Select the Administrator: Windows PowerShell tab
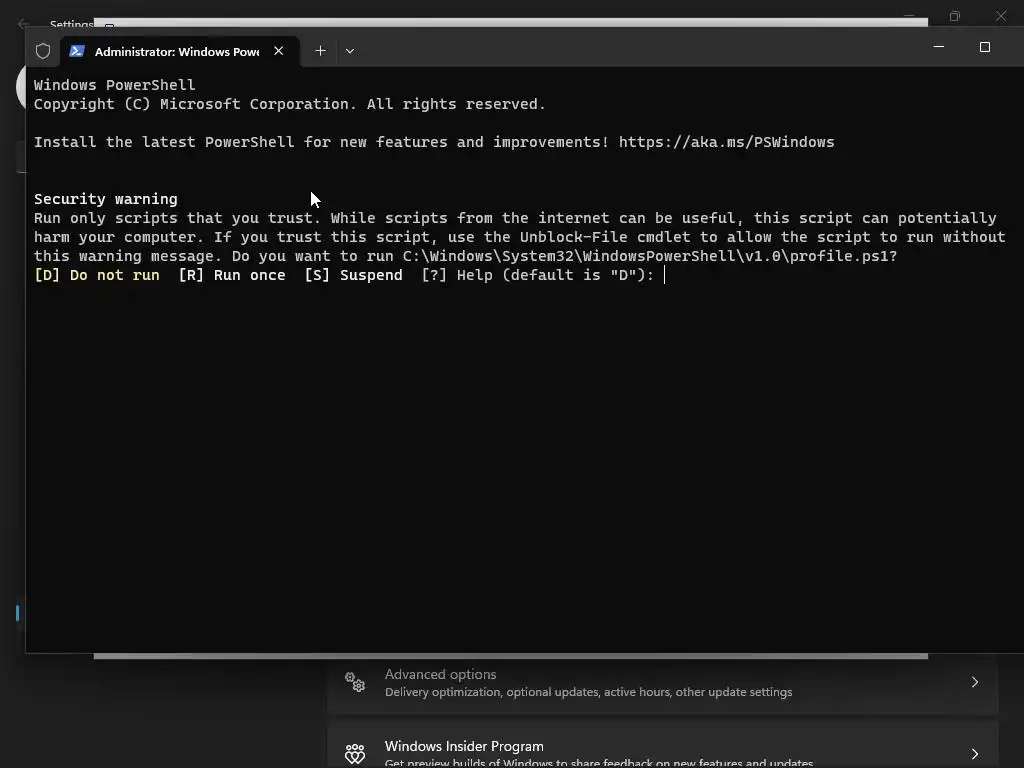The height and width of the screenshot is (768, 1024). point(180,52)
